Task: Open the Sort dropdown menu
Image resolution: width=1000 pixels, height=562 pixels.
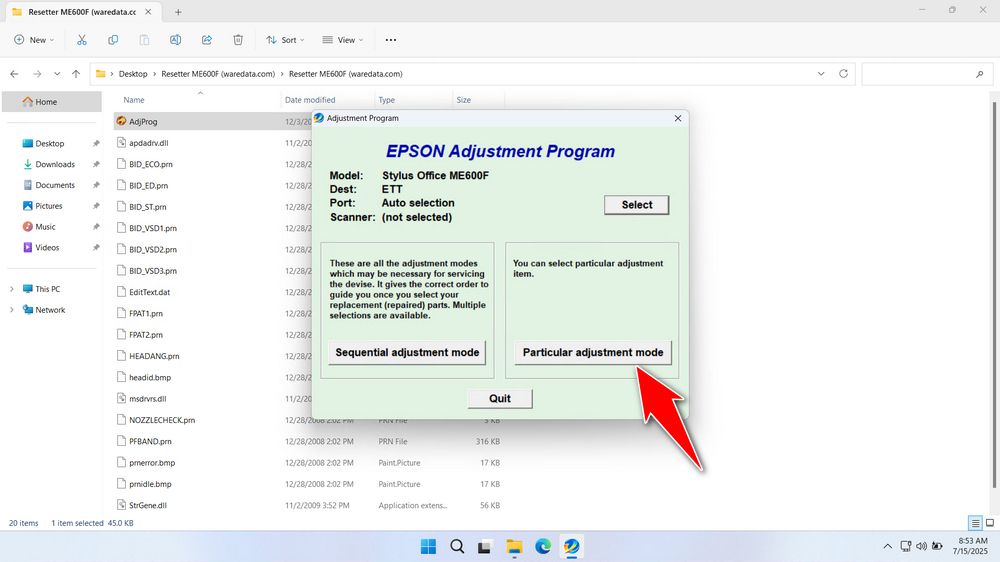Action: pos(285,40)
